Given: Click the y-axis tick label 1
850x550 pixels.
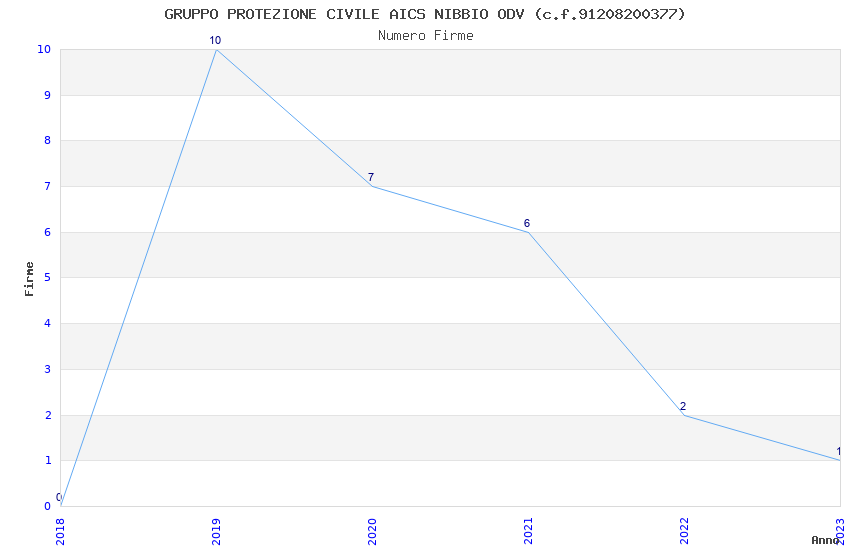Looking at the screenshot, I should point(48,461).
